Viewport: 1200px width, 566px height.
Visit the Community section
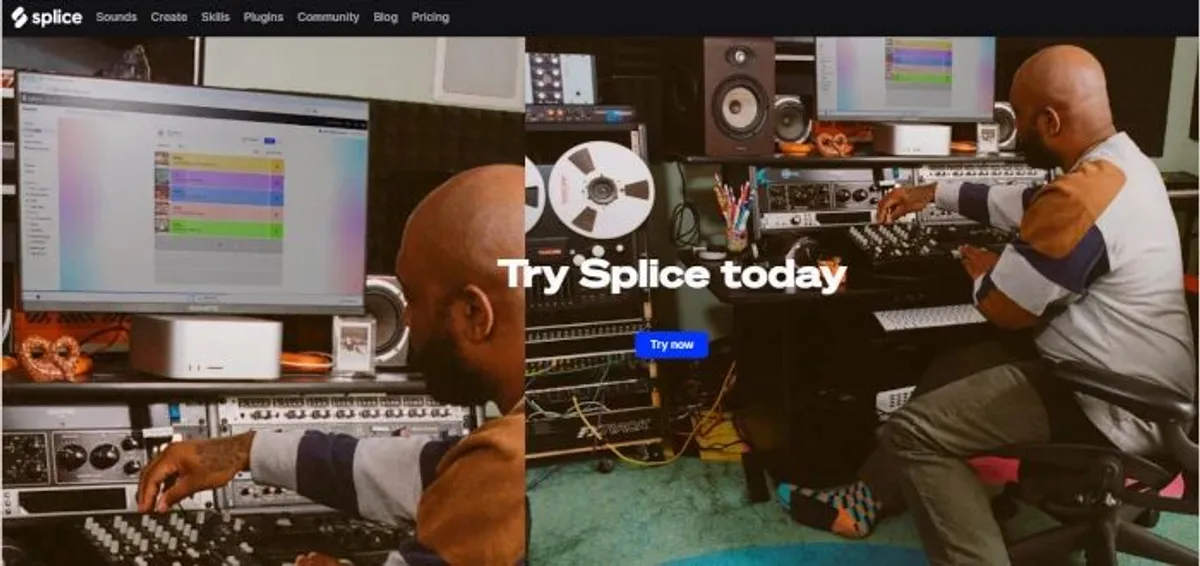pos(328,17)
